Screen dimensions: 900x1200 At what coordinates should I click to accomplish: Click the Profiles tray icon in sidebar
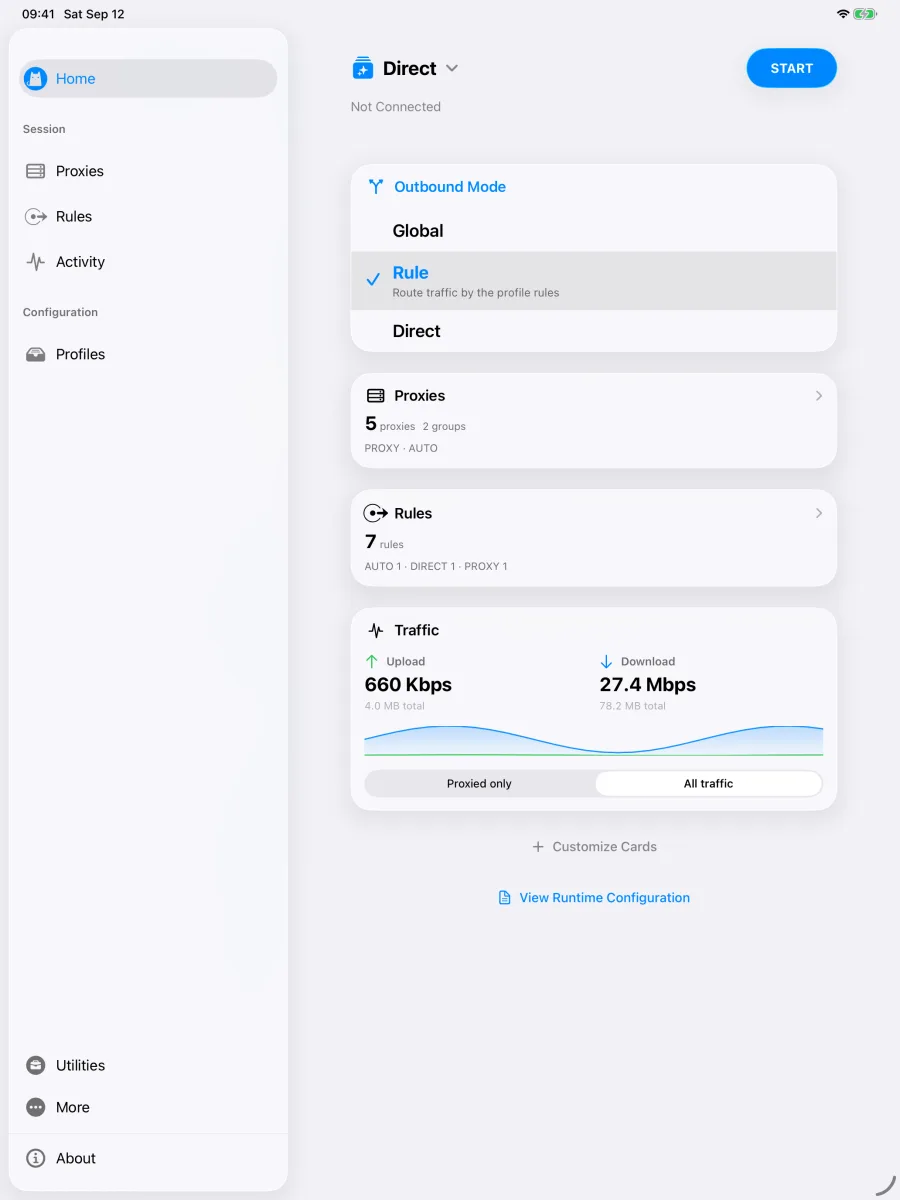tap(36, 354)
